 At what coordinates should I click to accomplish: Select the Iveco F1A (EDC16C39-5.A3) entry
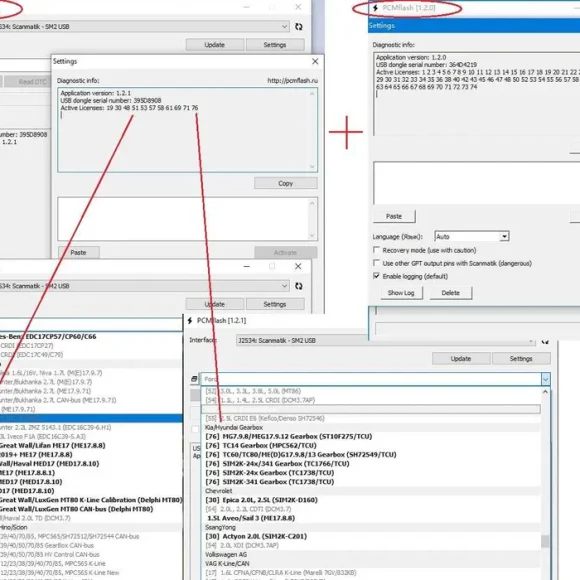pos(43,436)
